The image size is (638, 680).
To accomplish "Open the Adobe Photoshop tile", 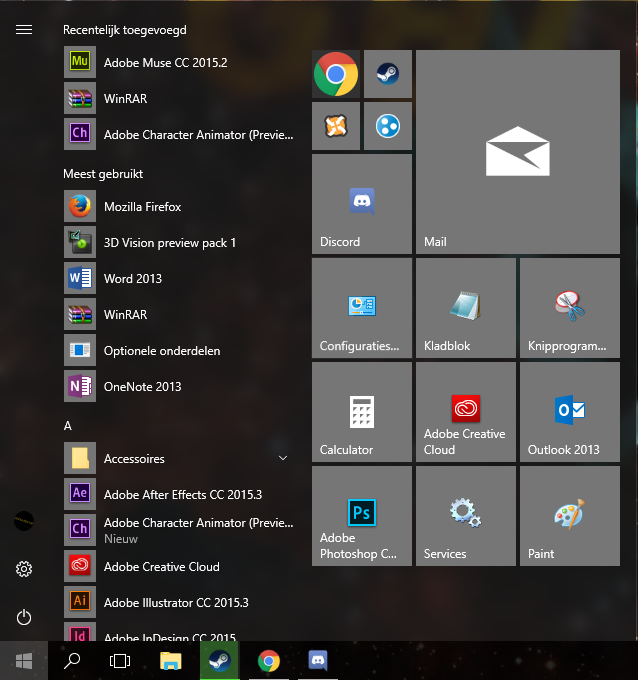I will click(x=362, y=516).
